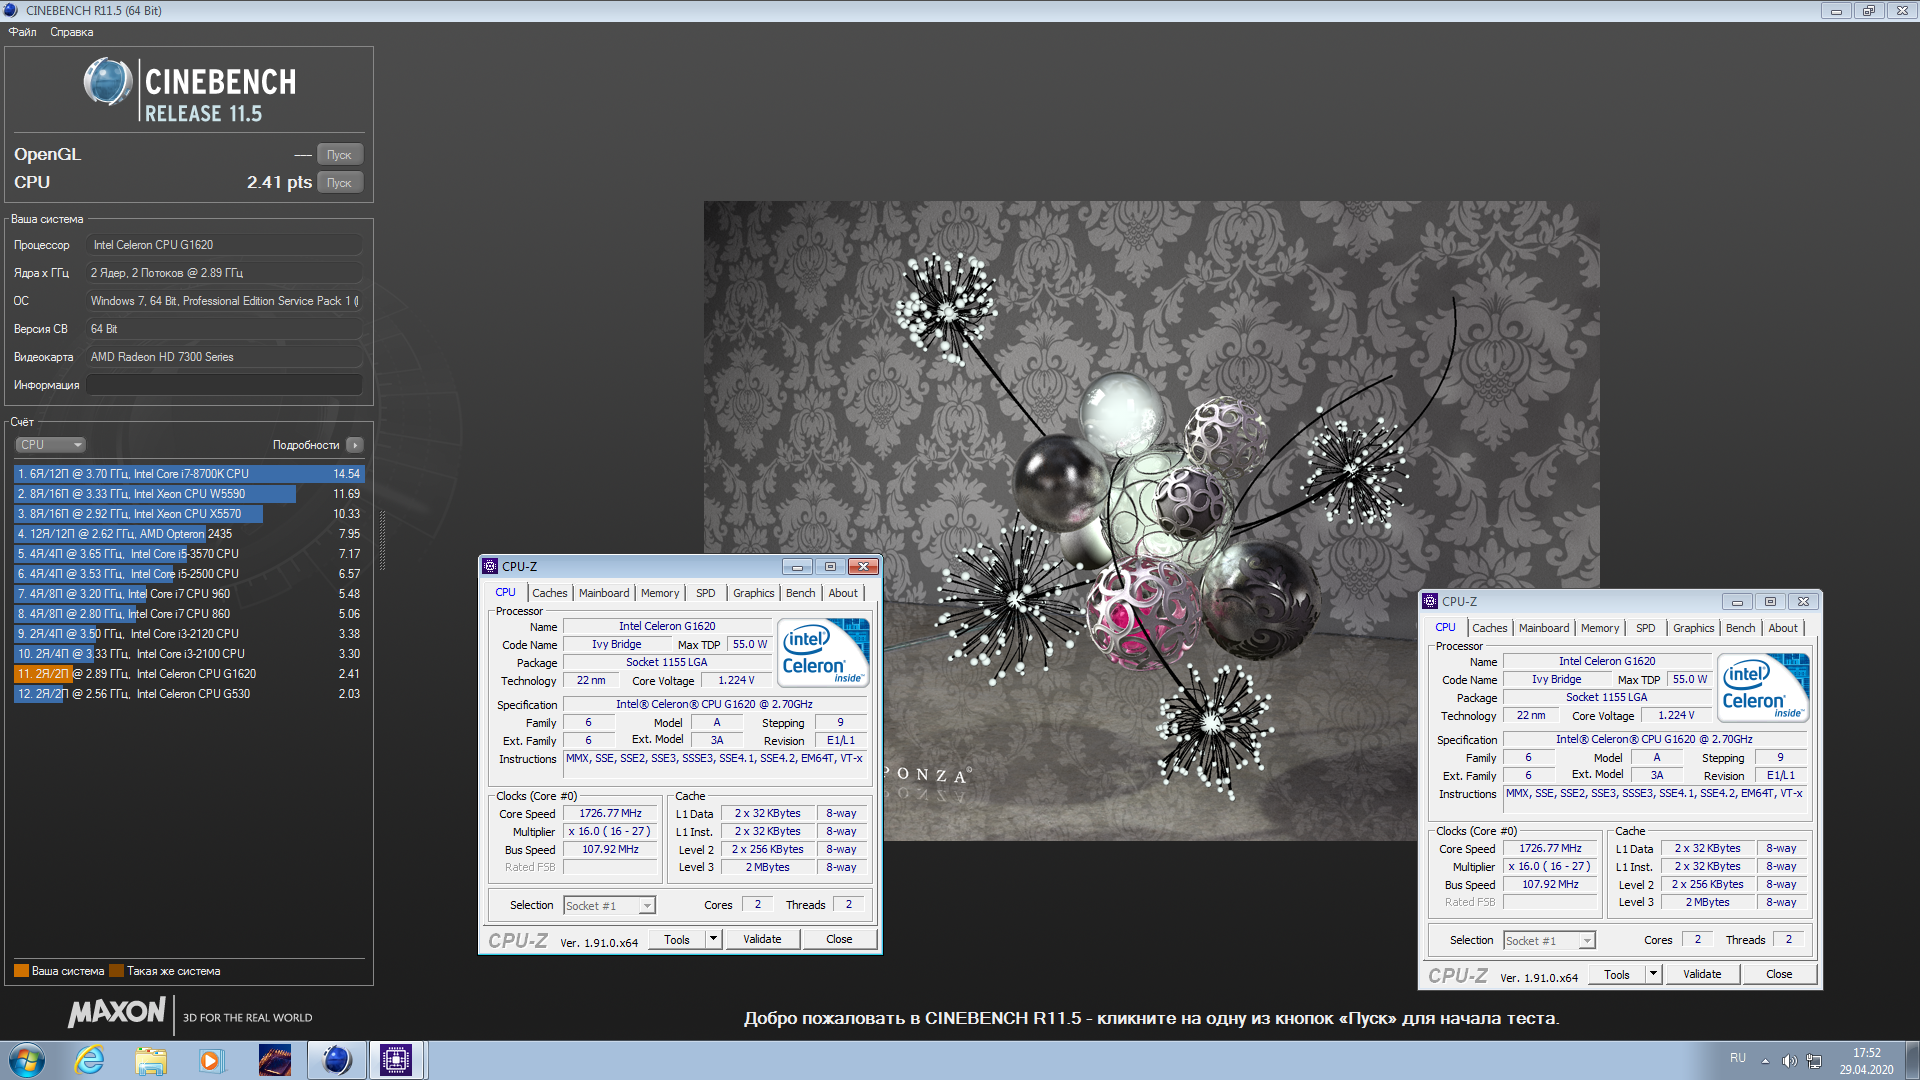Open Bench tab in right CPU-Z window

pos(1740,628)
